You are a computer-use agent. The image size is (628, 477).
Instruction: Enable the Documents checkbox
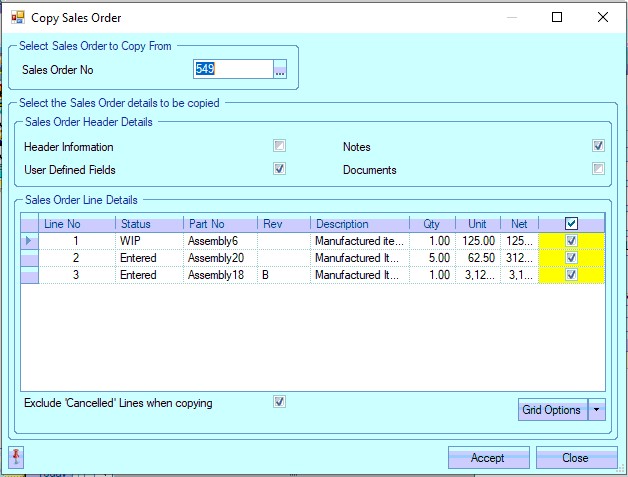pos(598,169)
